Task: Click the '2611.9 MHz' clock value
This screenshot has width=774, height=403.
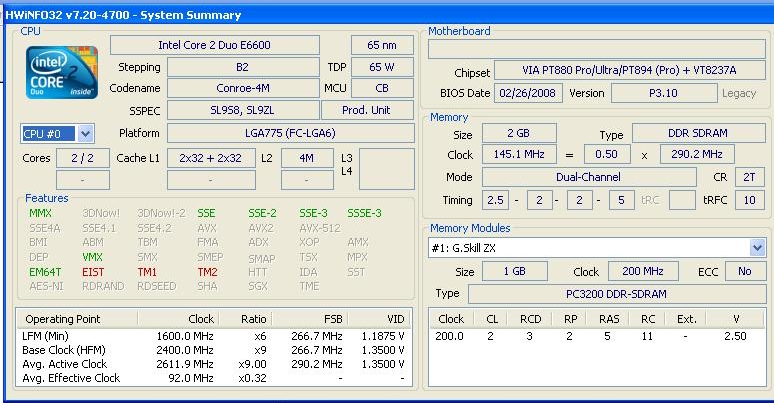Action: point(185,364)
